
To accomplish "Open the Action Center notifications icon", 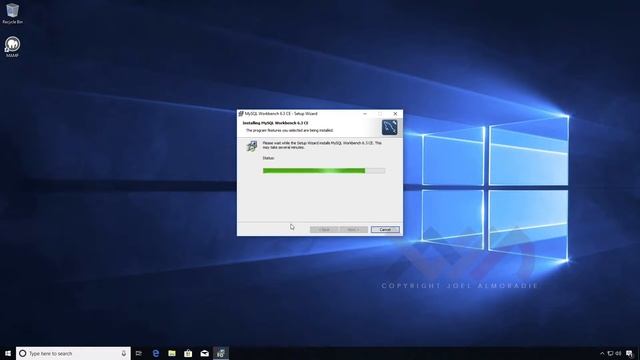I will (x=629, y=353).
